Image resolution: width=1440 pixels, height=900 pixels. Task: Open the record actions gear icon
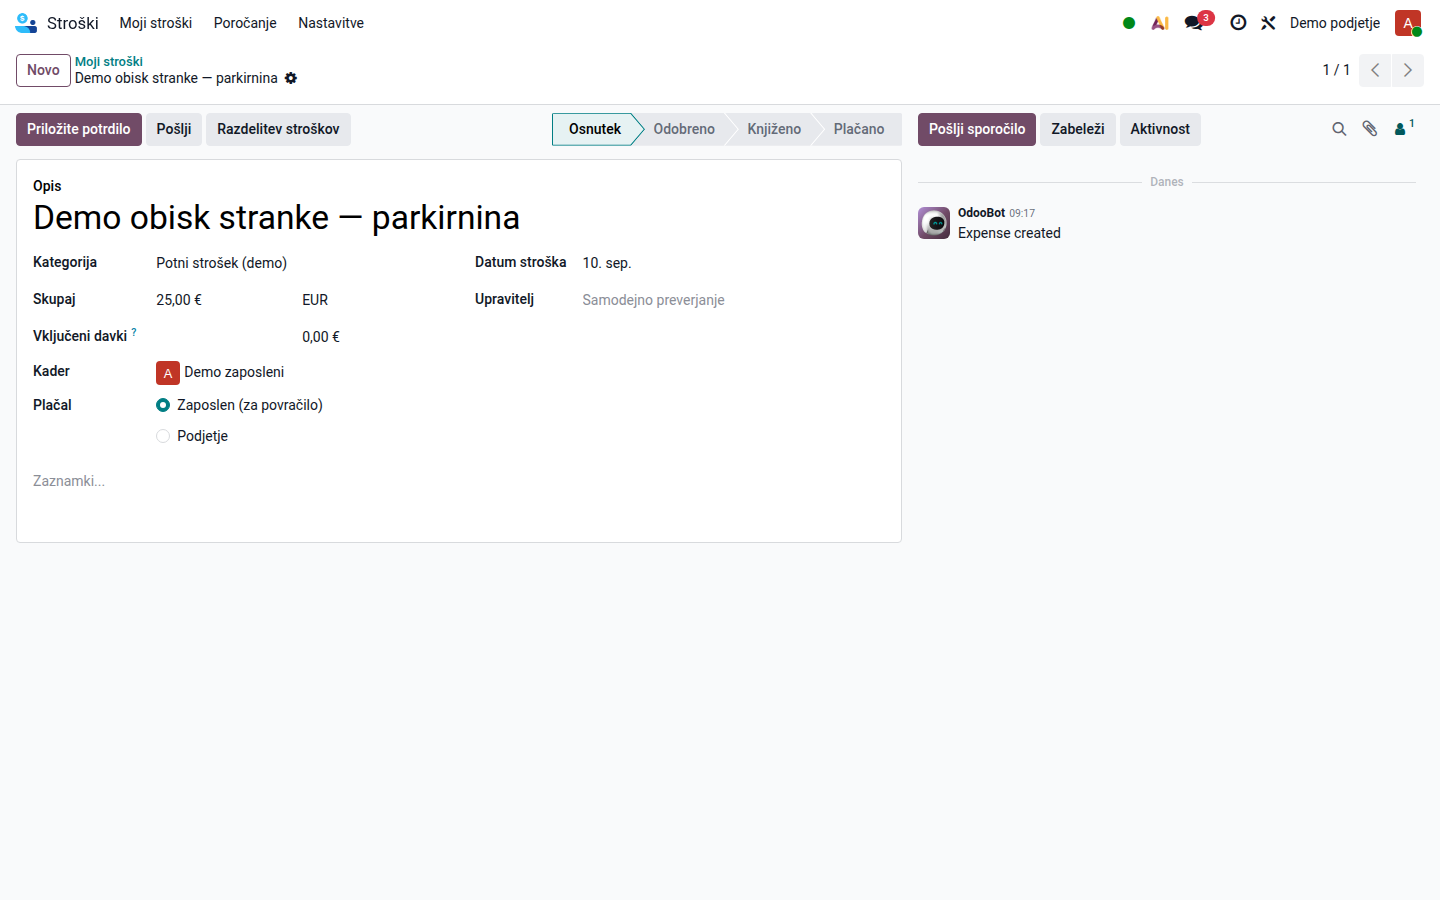click(291, 78)
